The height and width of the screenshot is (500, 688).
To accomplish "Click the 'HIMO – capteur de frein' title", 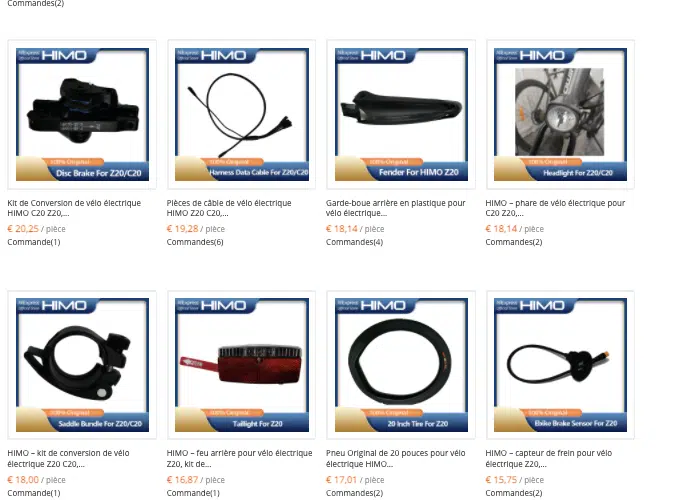I will 548,458.
